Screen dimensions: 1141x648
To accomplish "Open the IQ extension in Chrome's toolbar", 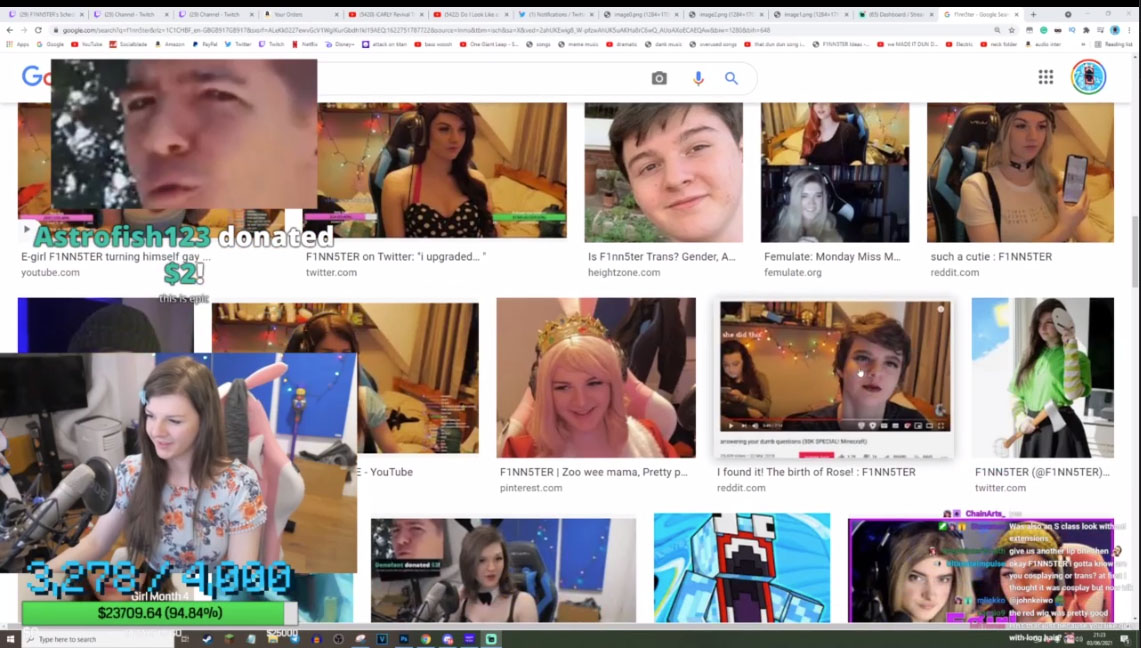I will [1072, 31].
